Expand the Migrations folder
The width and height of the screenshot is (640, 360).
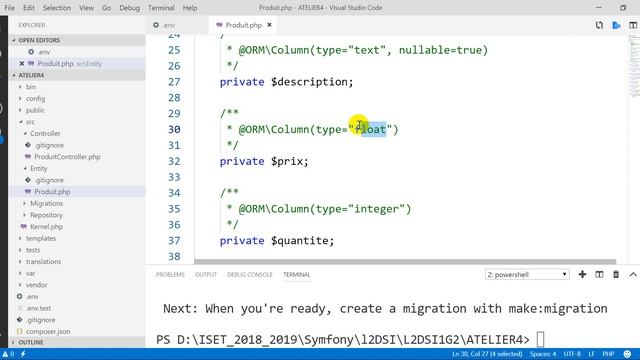[77, 203]
